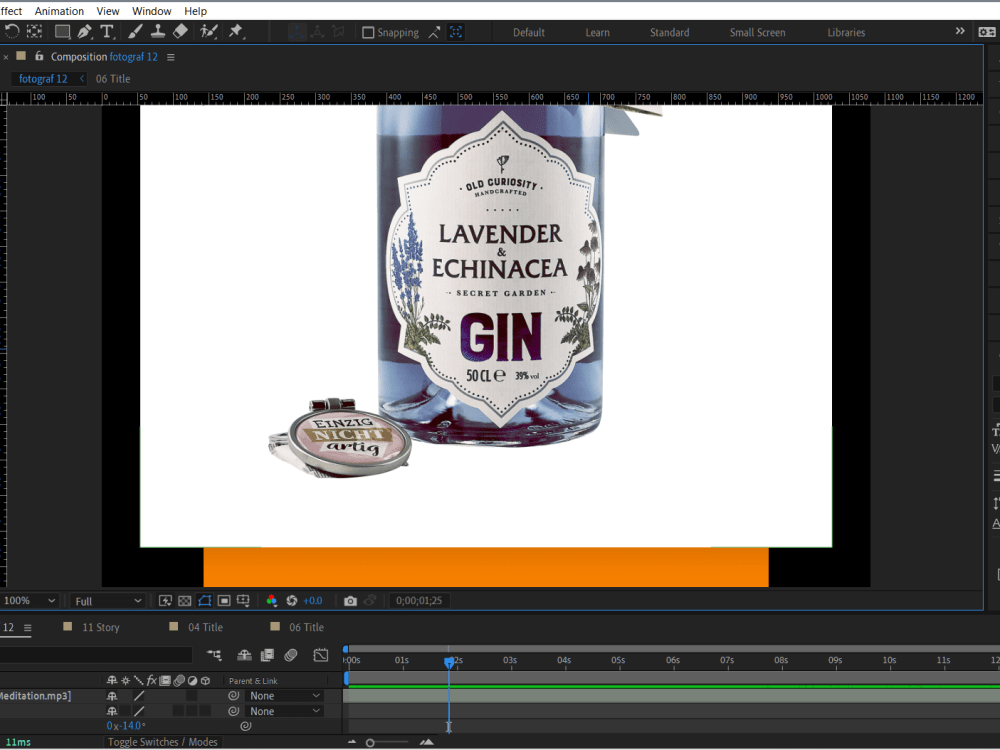1000x750 pixels.
Task: Select the Horizontal Type tool
Action: [x=107, y=31]
